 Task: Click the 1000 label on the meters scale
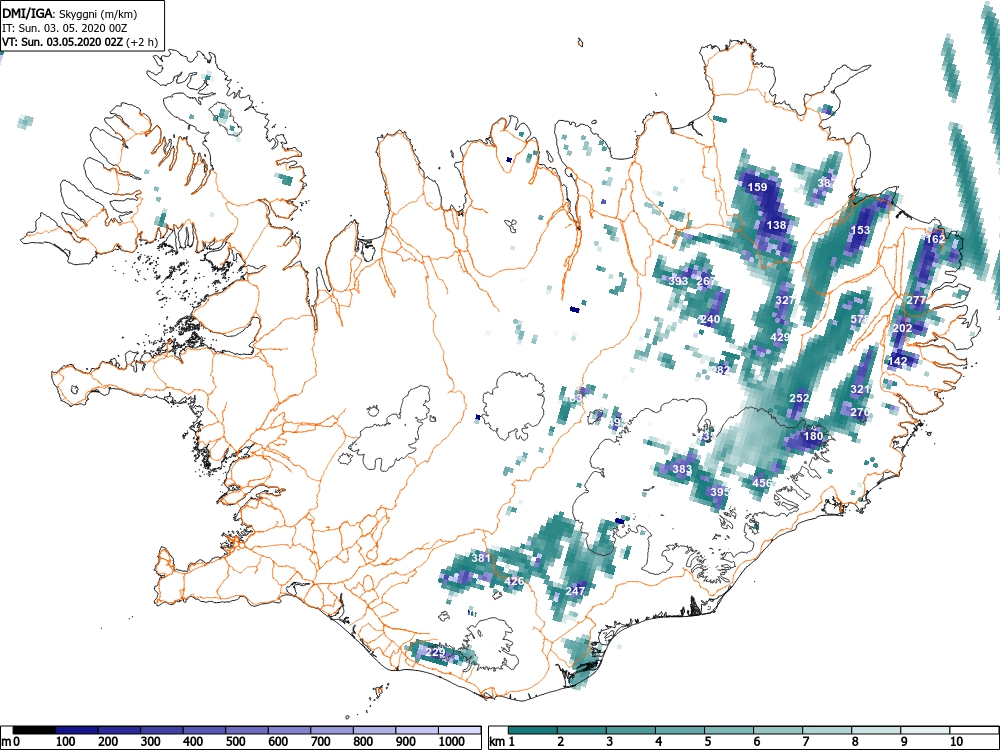452,742
